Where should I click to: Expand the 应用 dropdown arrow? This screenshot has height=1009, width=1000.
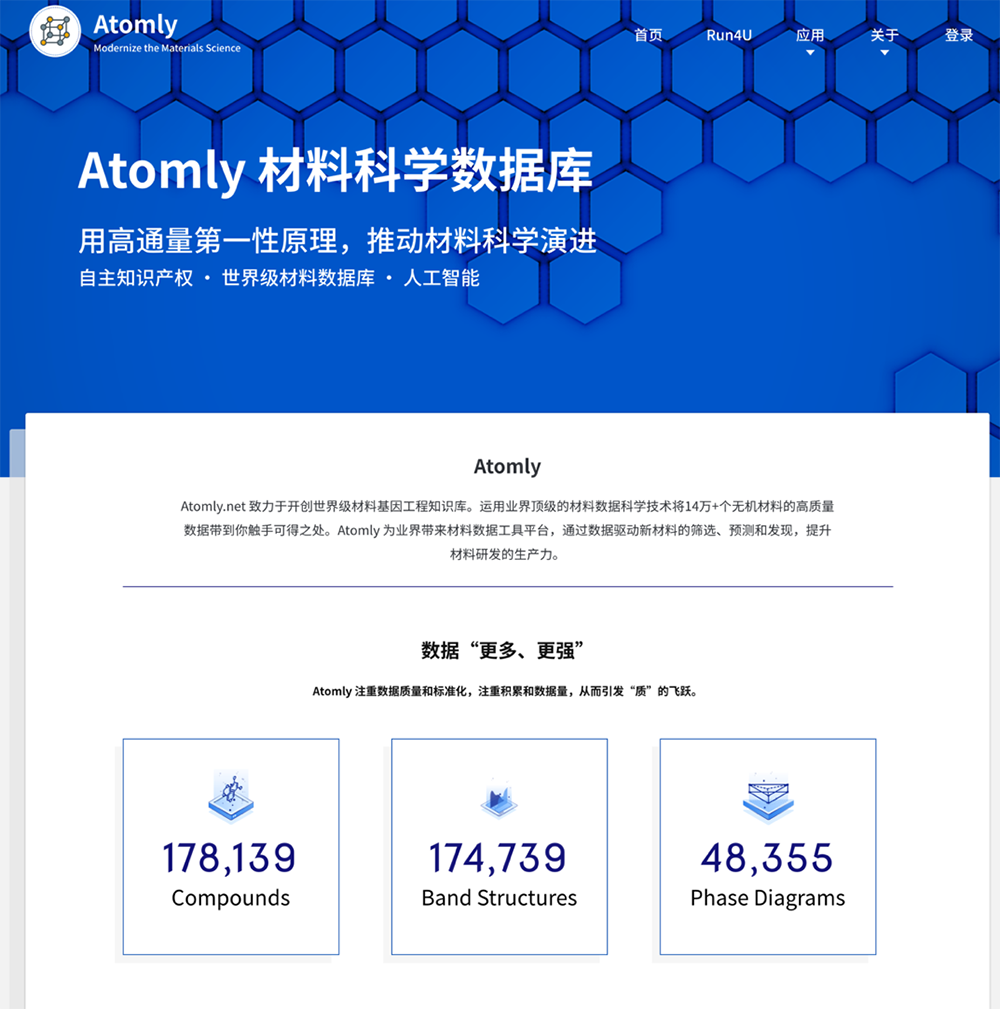[x=810, y=53]
